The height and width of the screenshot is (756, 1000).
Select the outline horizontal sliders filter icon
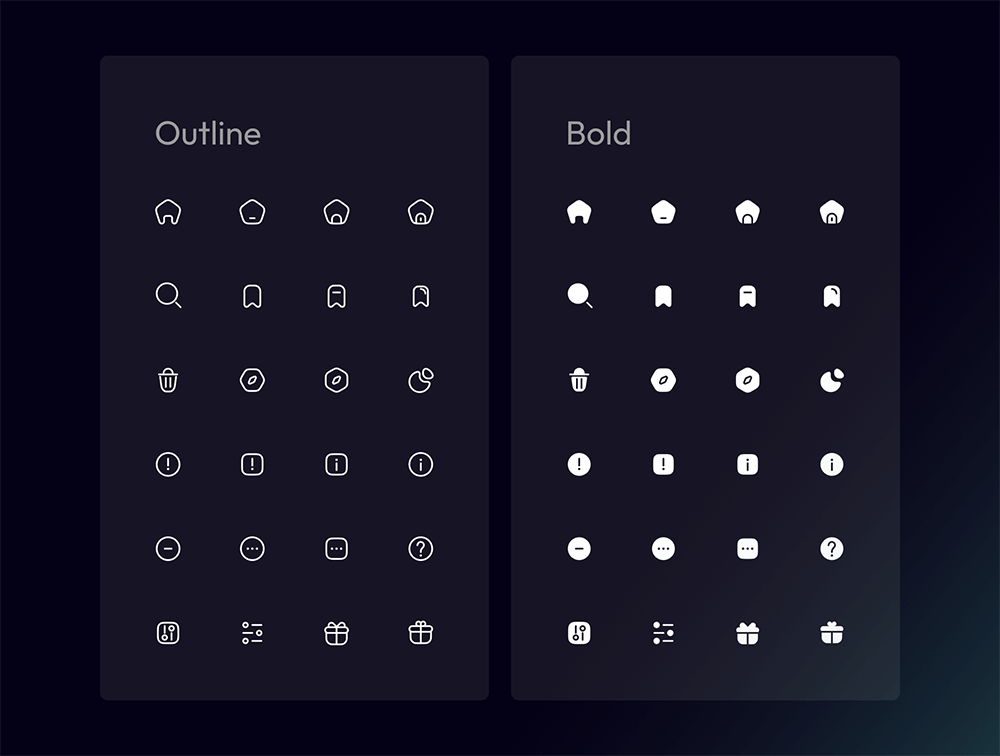(x=252, y=632)
